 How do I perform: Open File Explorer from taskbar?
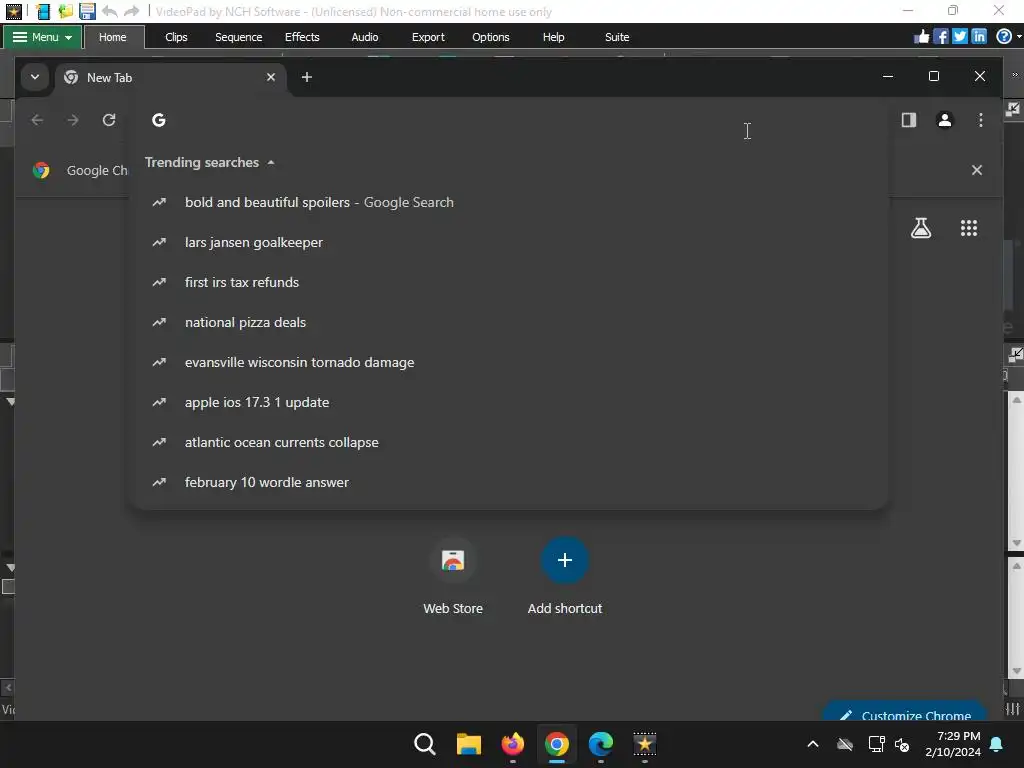coord(468,744)
